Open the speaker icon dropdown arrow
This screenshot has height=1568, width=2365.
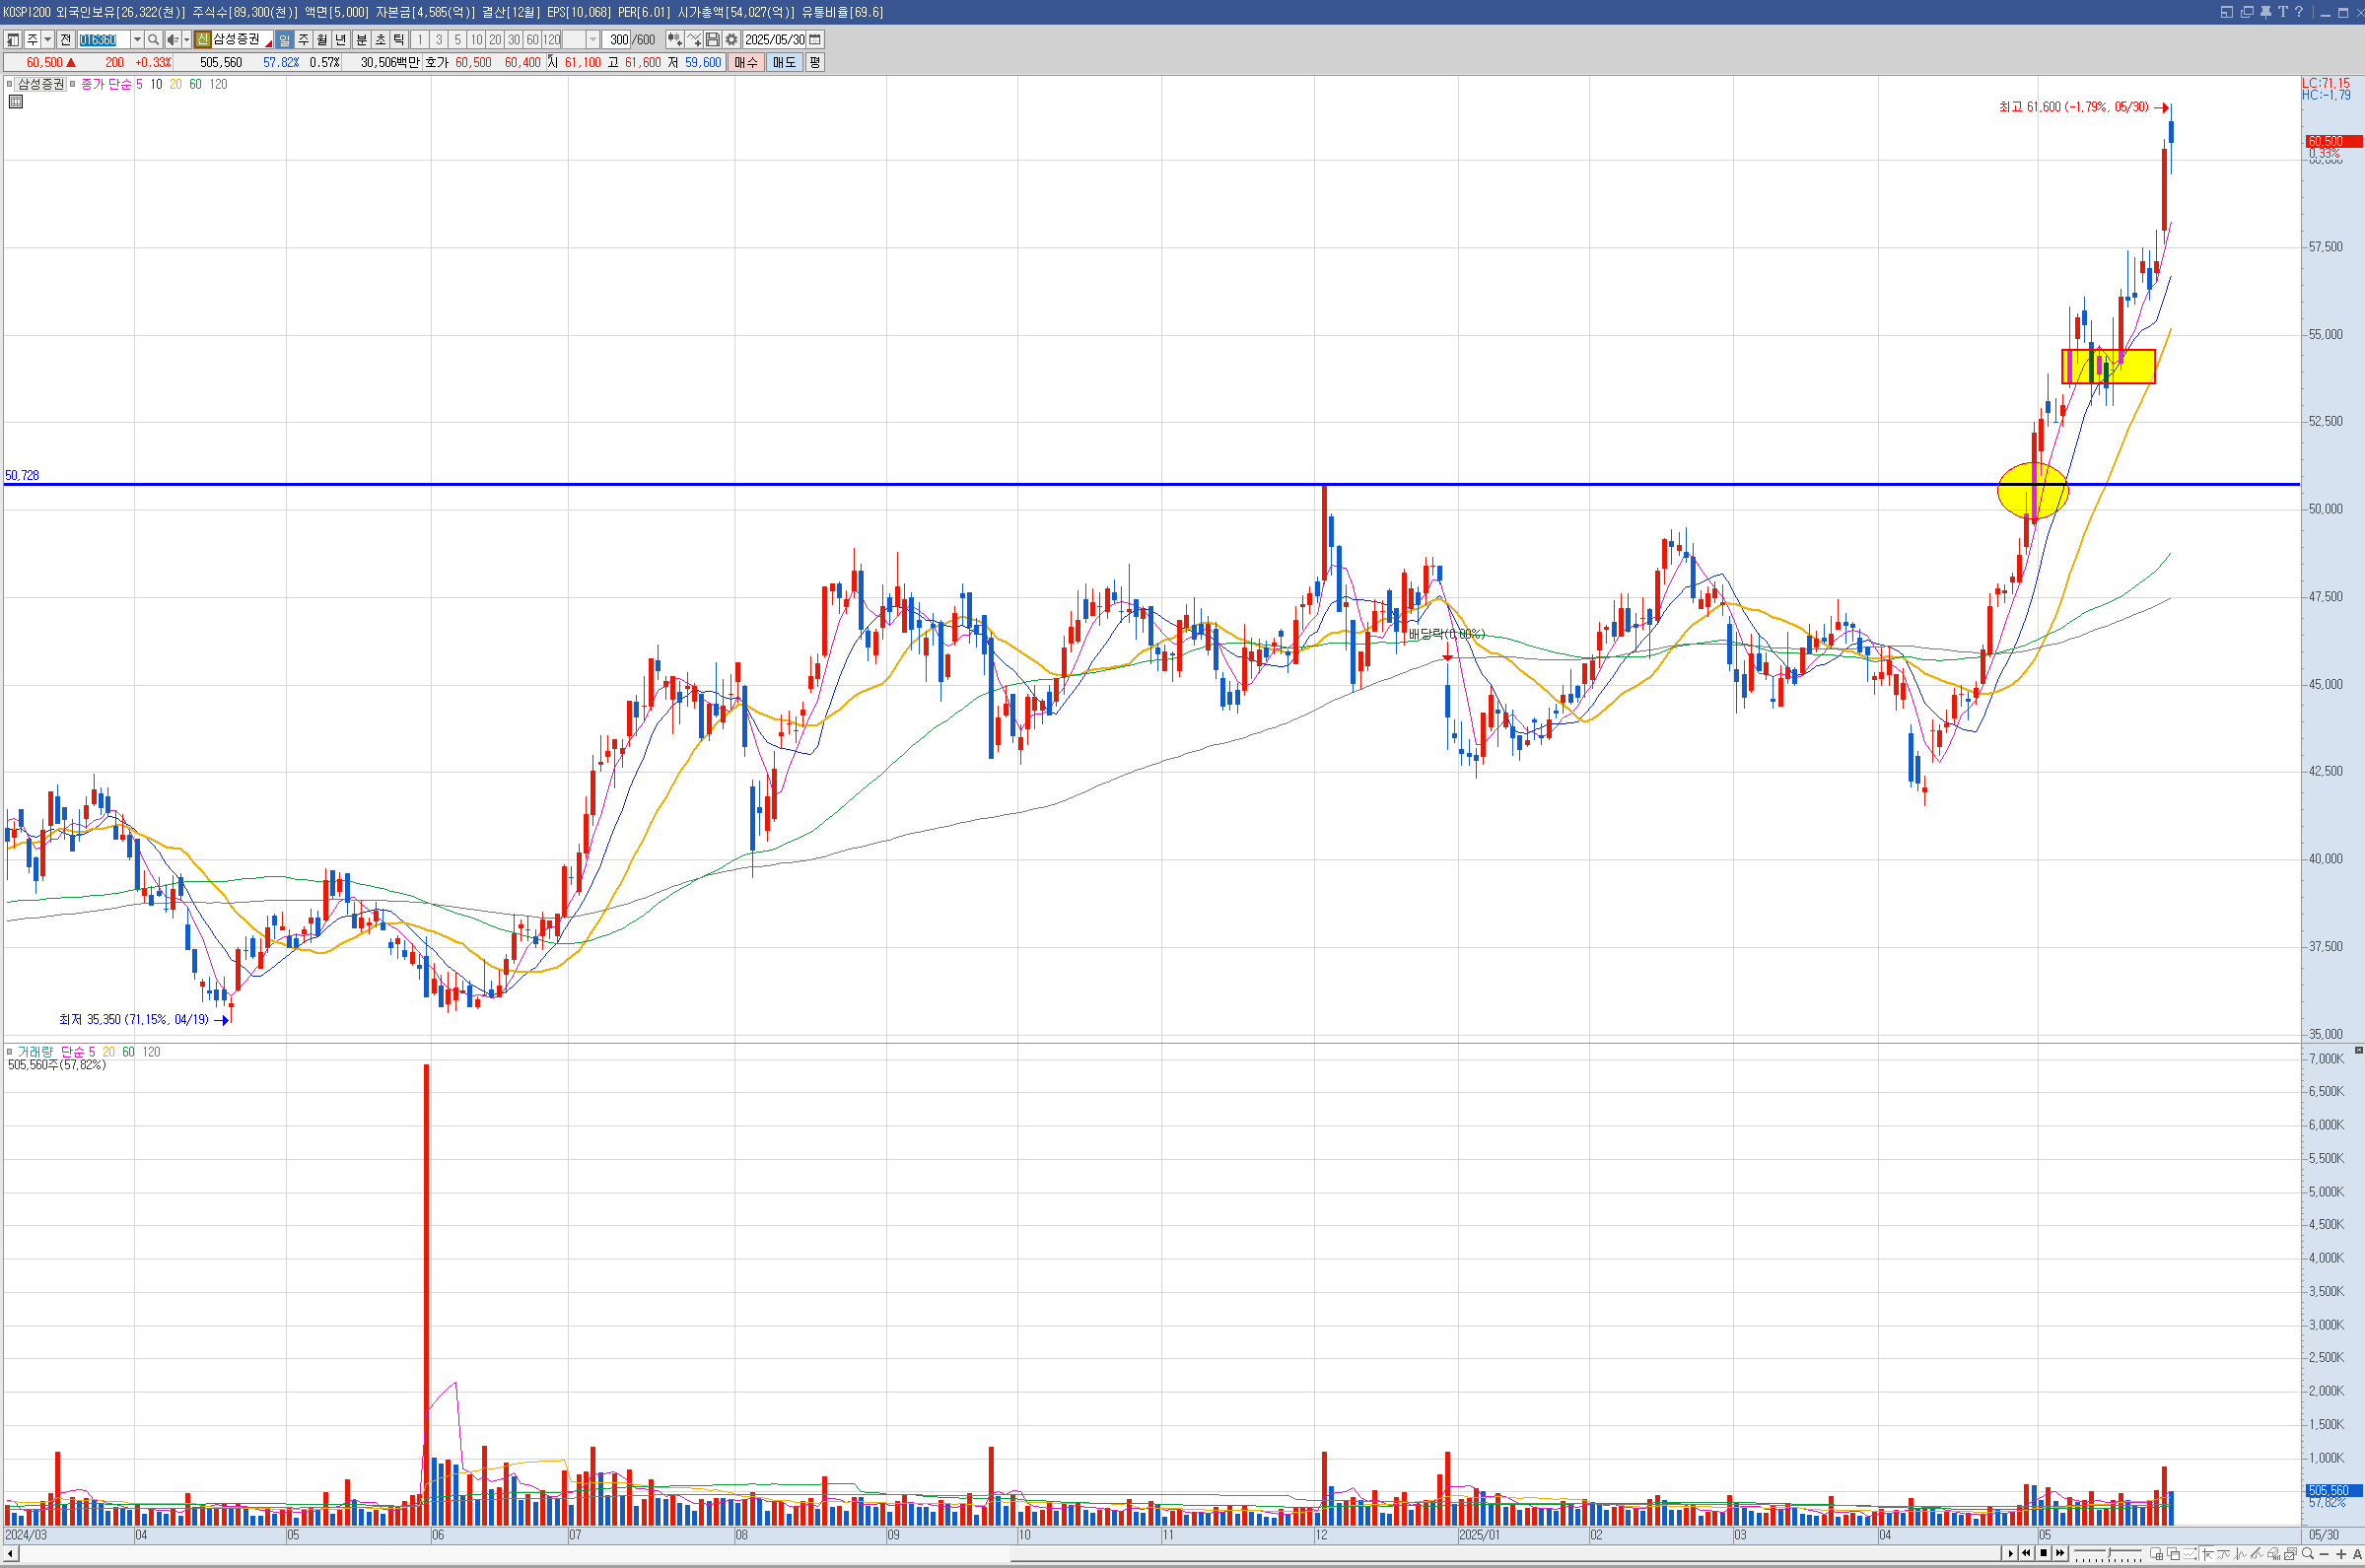click(187, 40)
